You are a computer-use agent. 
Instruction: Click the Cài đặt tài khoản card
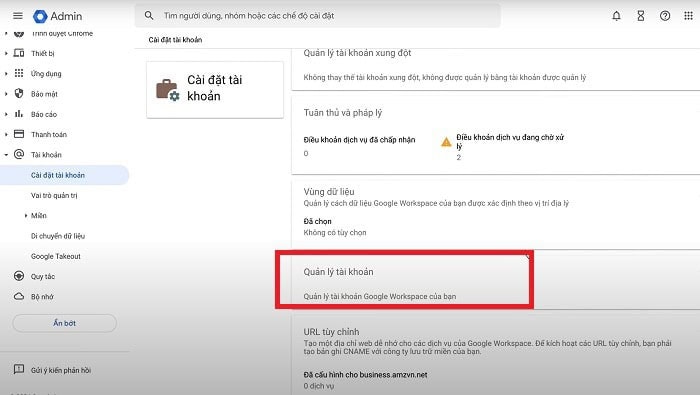pos(215,90)
